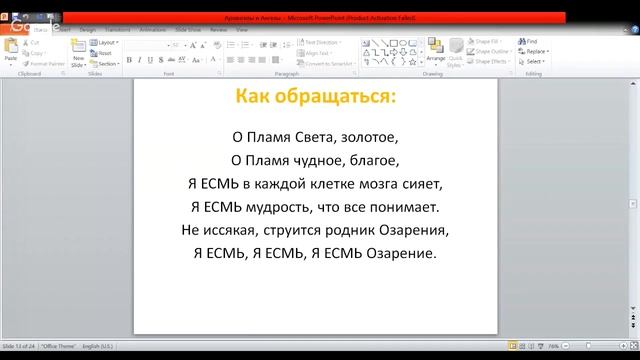The width and height of the screenshot is (640, 360).
Task: Click the Find button
Action: pyautogui.click(x=528, y=41)
